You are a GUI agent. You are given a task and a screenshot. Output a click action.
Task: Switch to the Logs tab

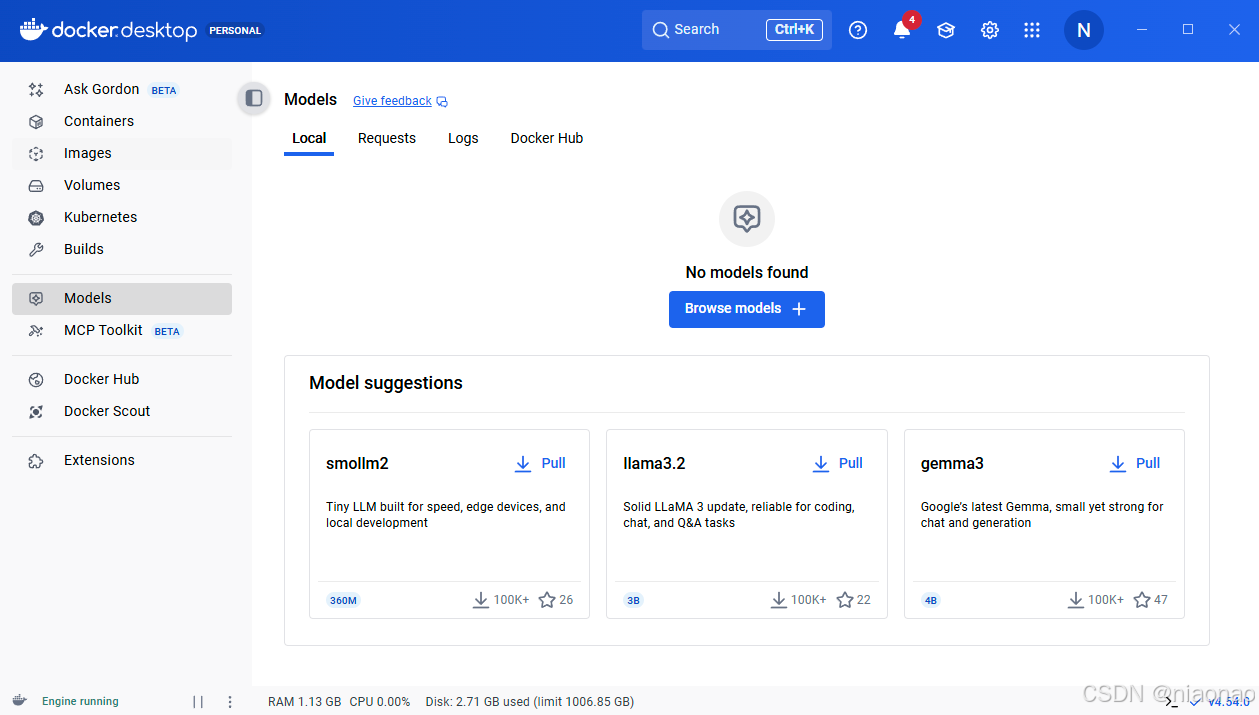463,138
